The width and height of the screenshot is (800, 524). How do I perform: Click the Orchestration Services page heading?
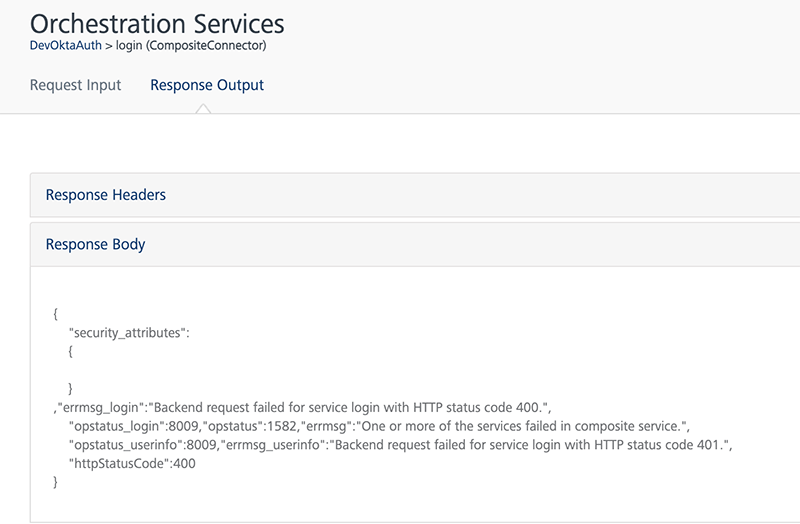pyautogui.click(x=157, y=22)
